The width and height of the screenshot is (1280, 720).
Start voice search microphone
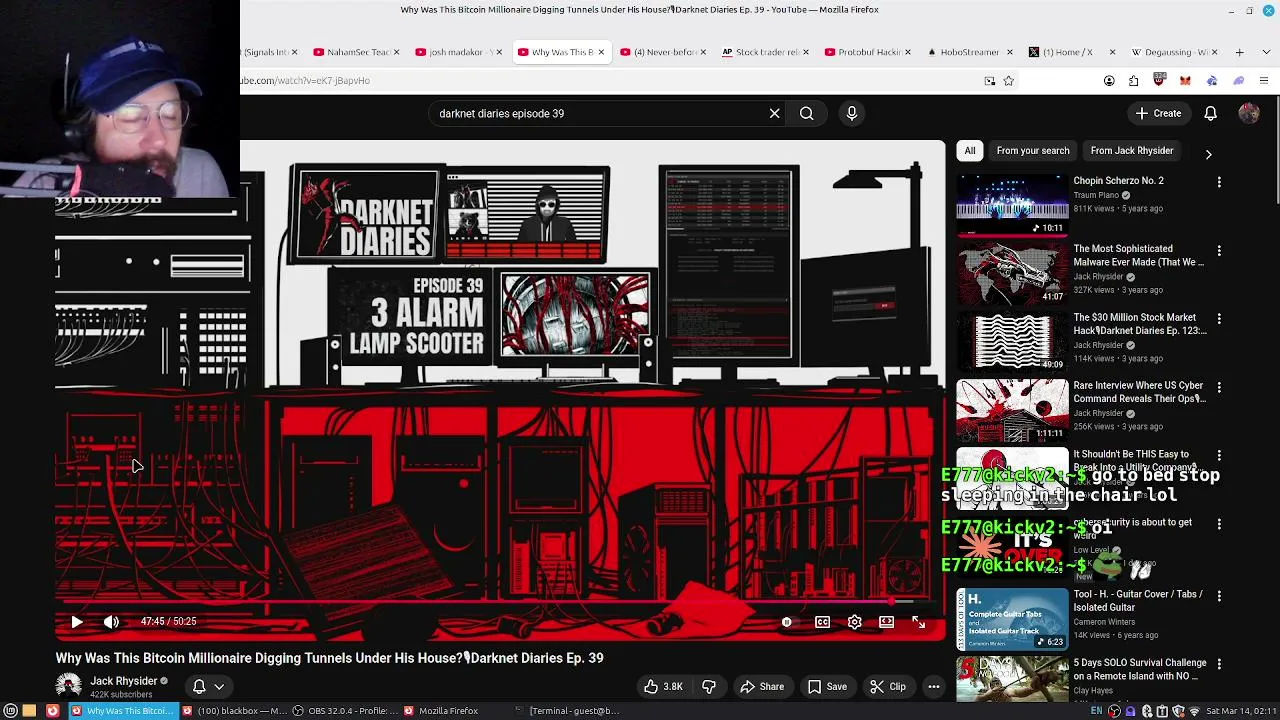point(852,113)
